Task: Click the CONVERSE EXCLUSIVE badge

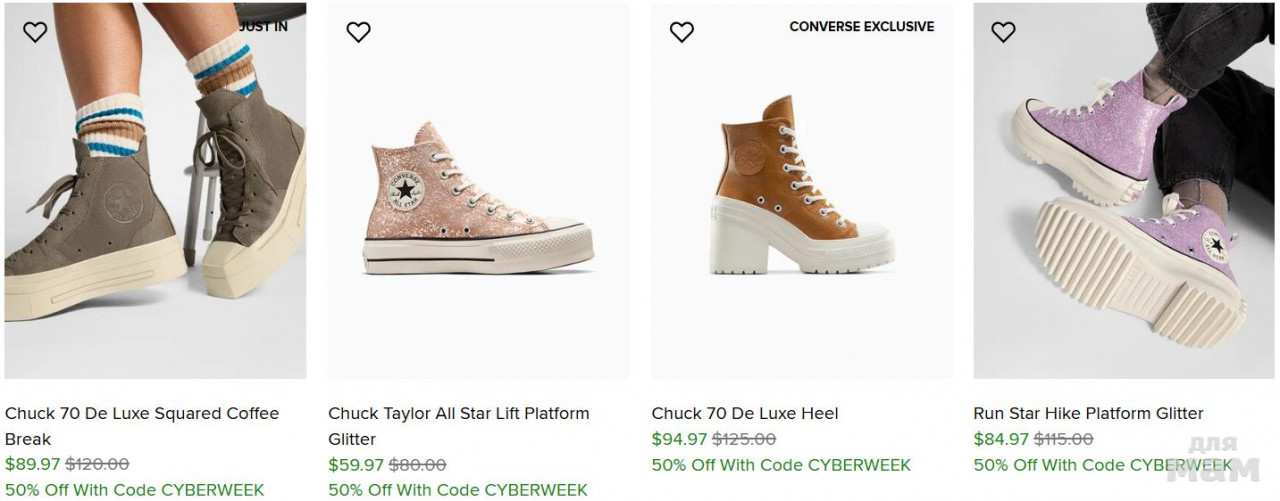Action: tap(861, 27)
